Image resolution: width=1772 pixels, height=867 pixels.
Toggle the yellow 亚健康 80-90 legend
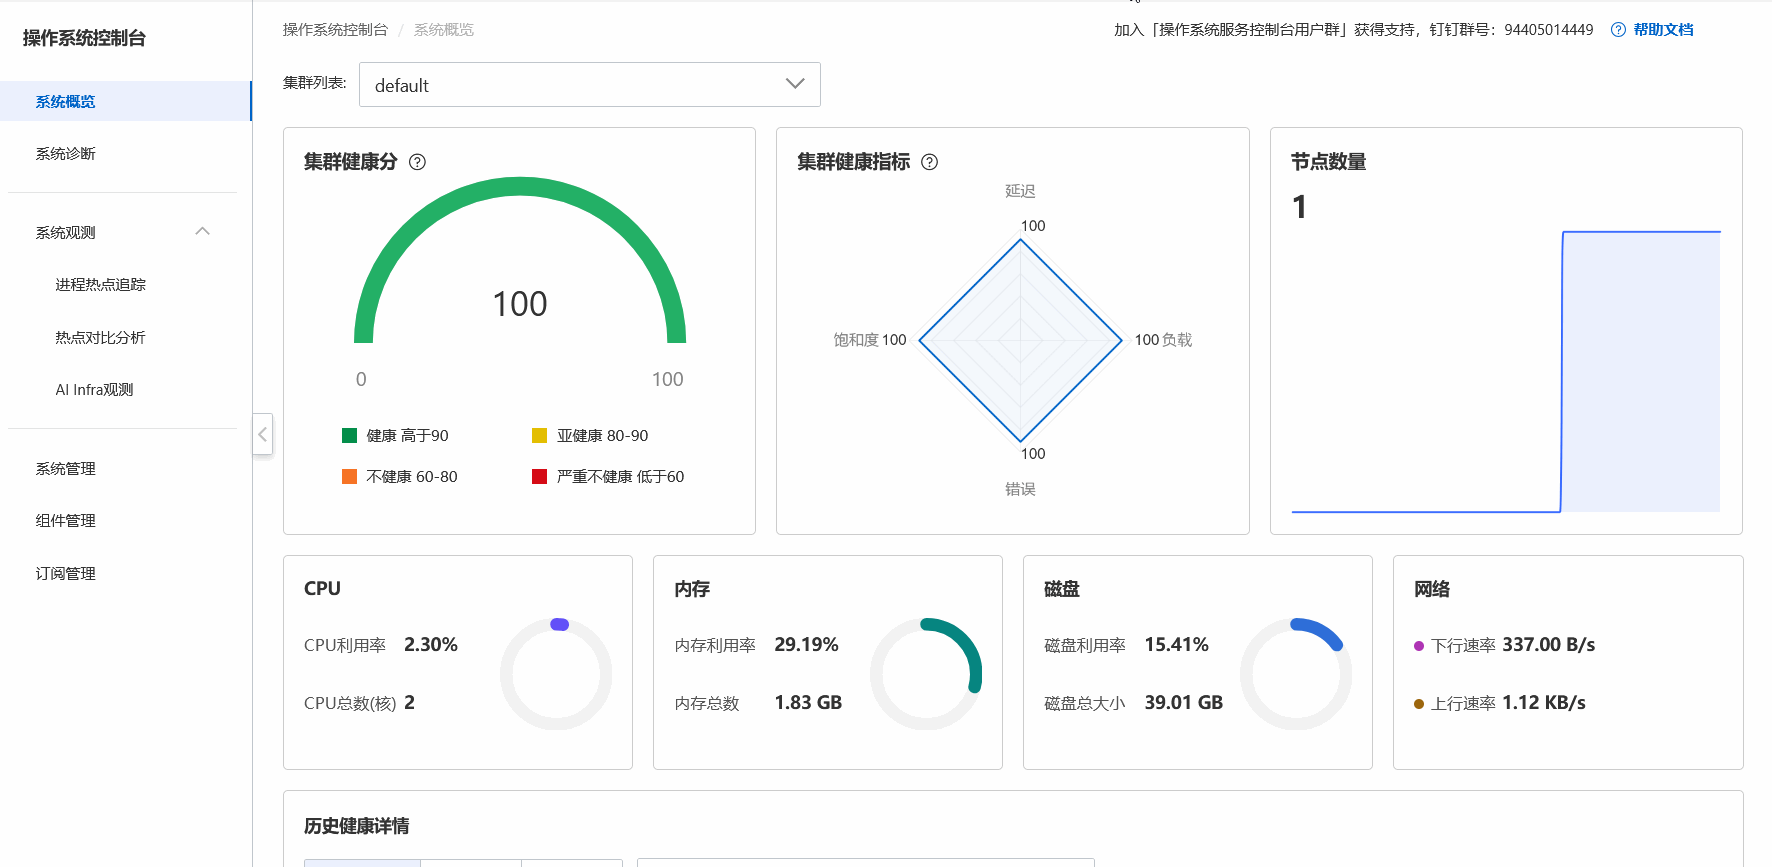coord(590,435)
